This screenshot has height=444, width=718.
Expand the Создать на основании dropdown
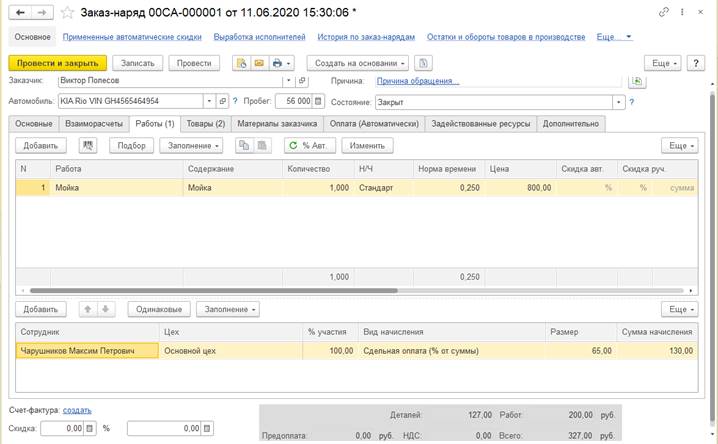[357, 63]
